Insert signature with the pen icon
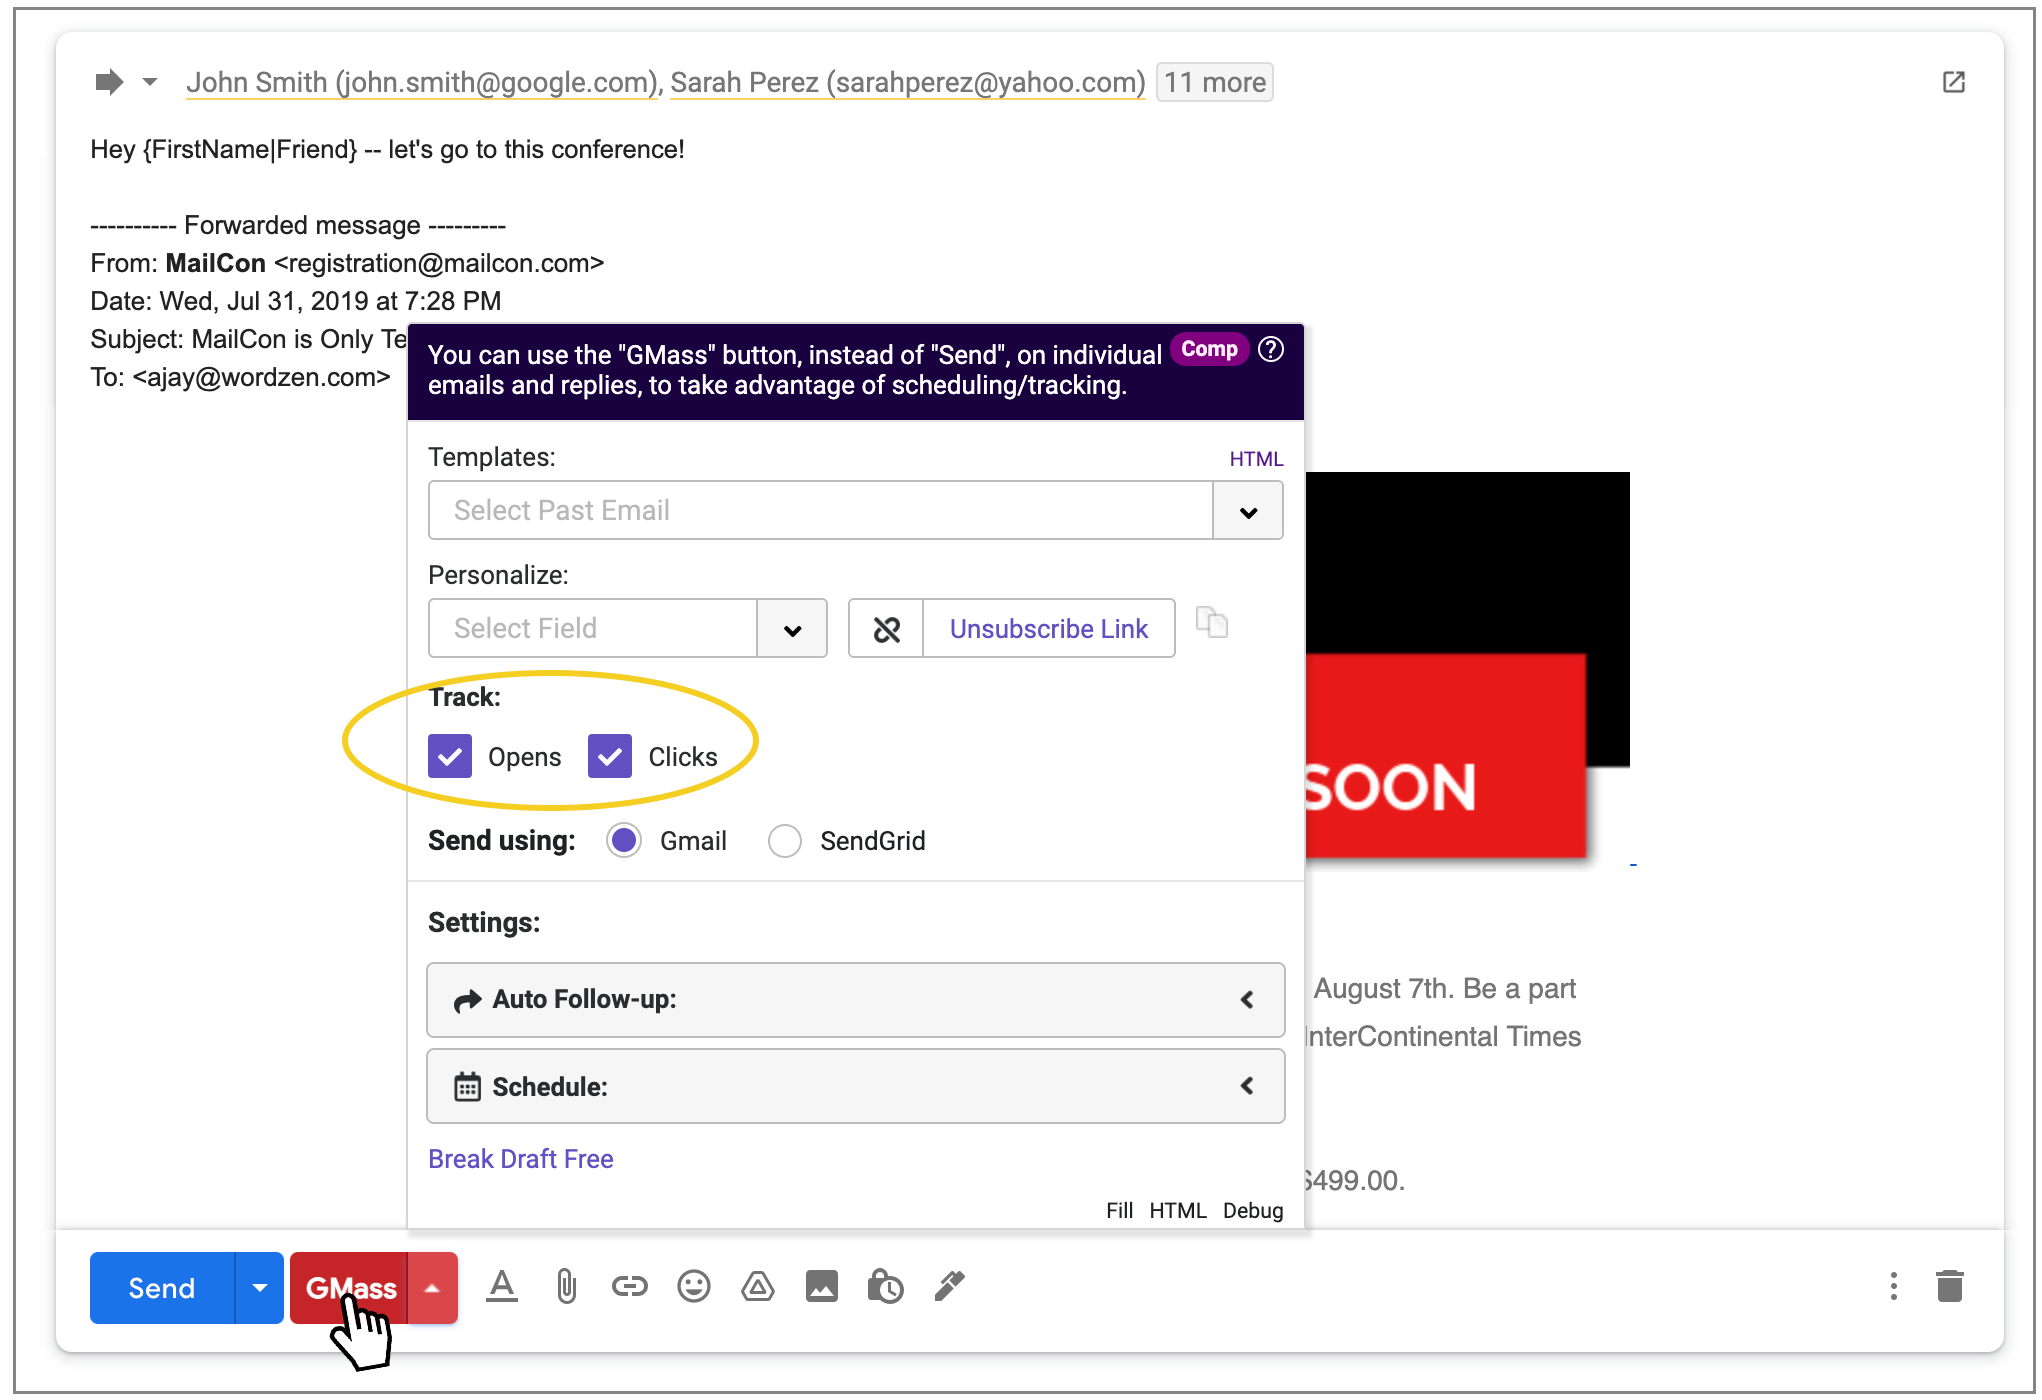Viewport: 2042px width, 1400px height. [950, 1286]
